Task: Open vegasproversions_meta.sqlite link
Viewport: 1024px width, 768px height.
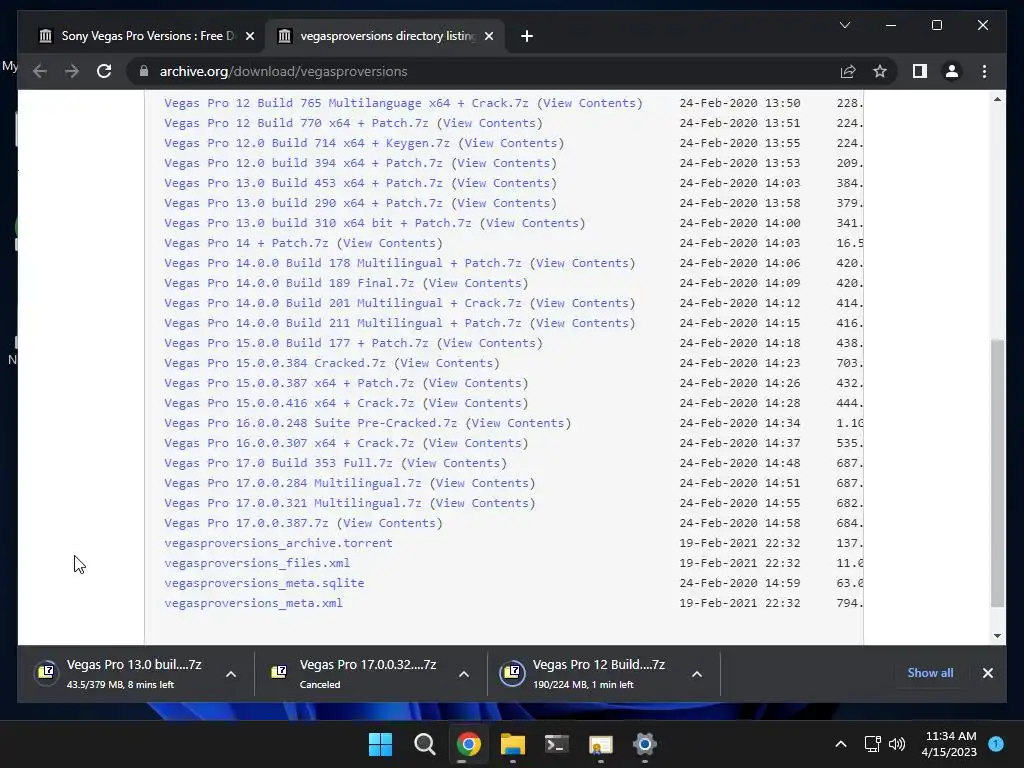Action: coord(264,583)
